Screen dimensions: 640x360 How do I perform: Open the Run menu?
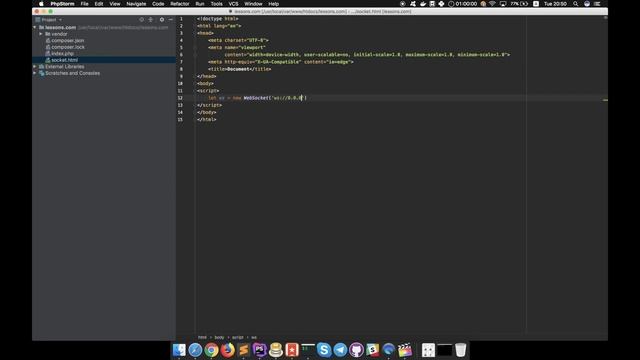[x=200, y=4]
